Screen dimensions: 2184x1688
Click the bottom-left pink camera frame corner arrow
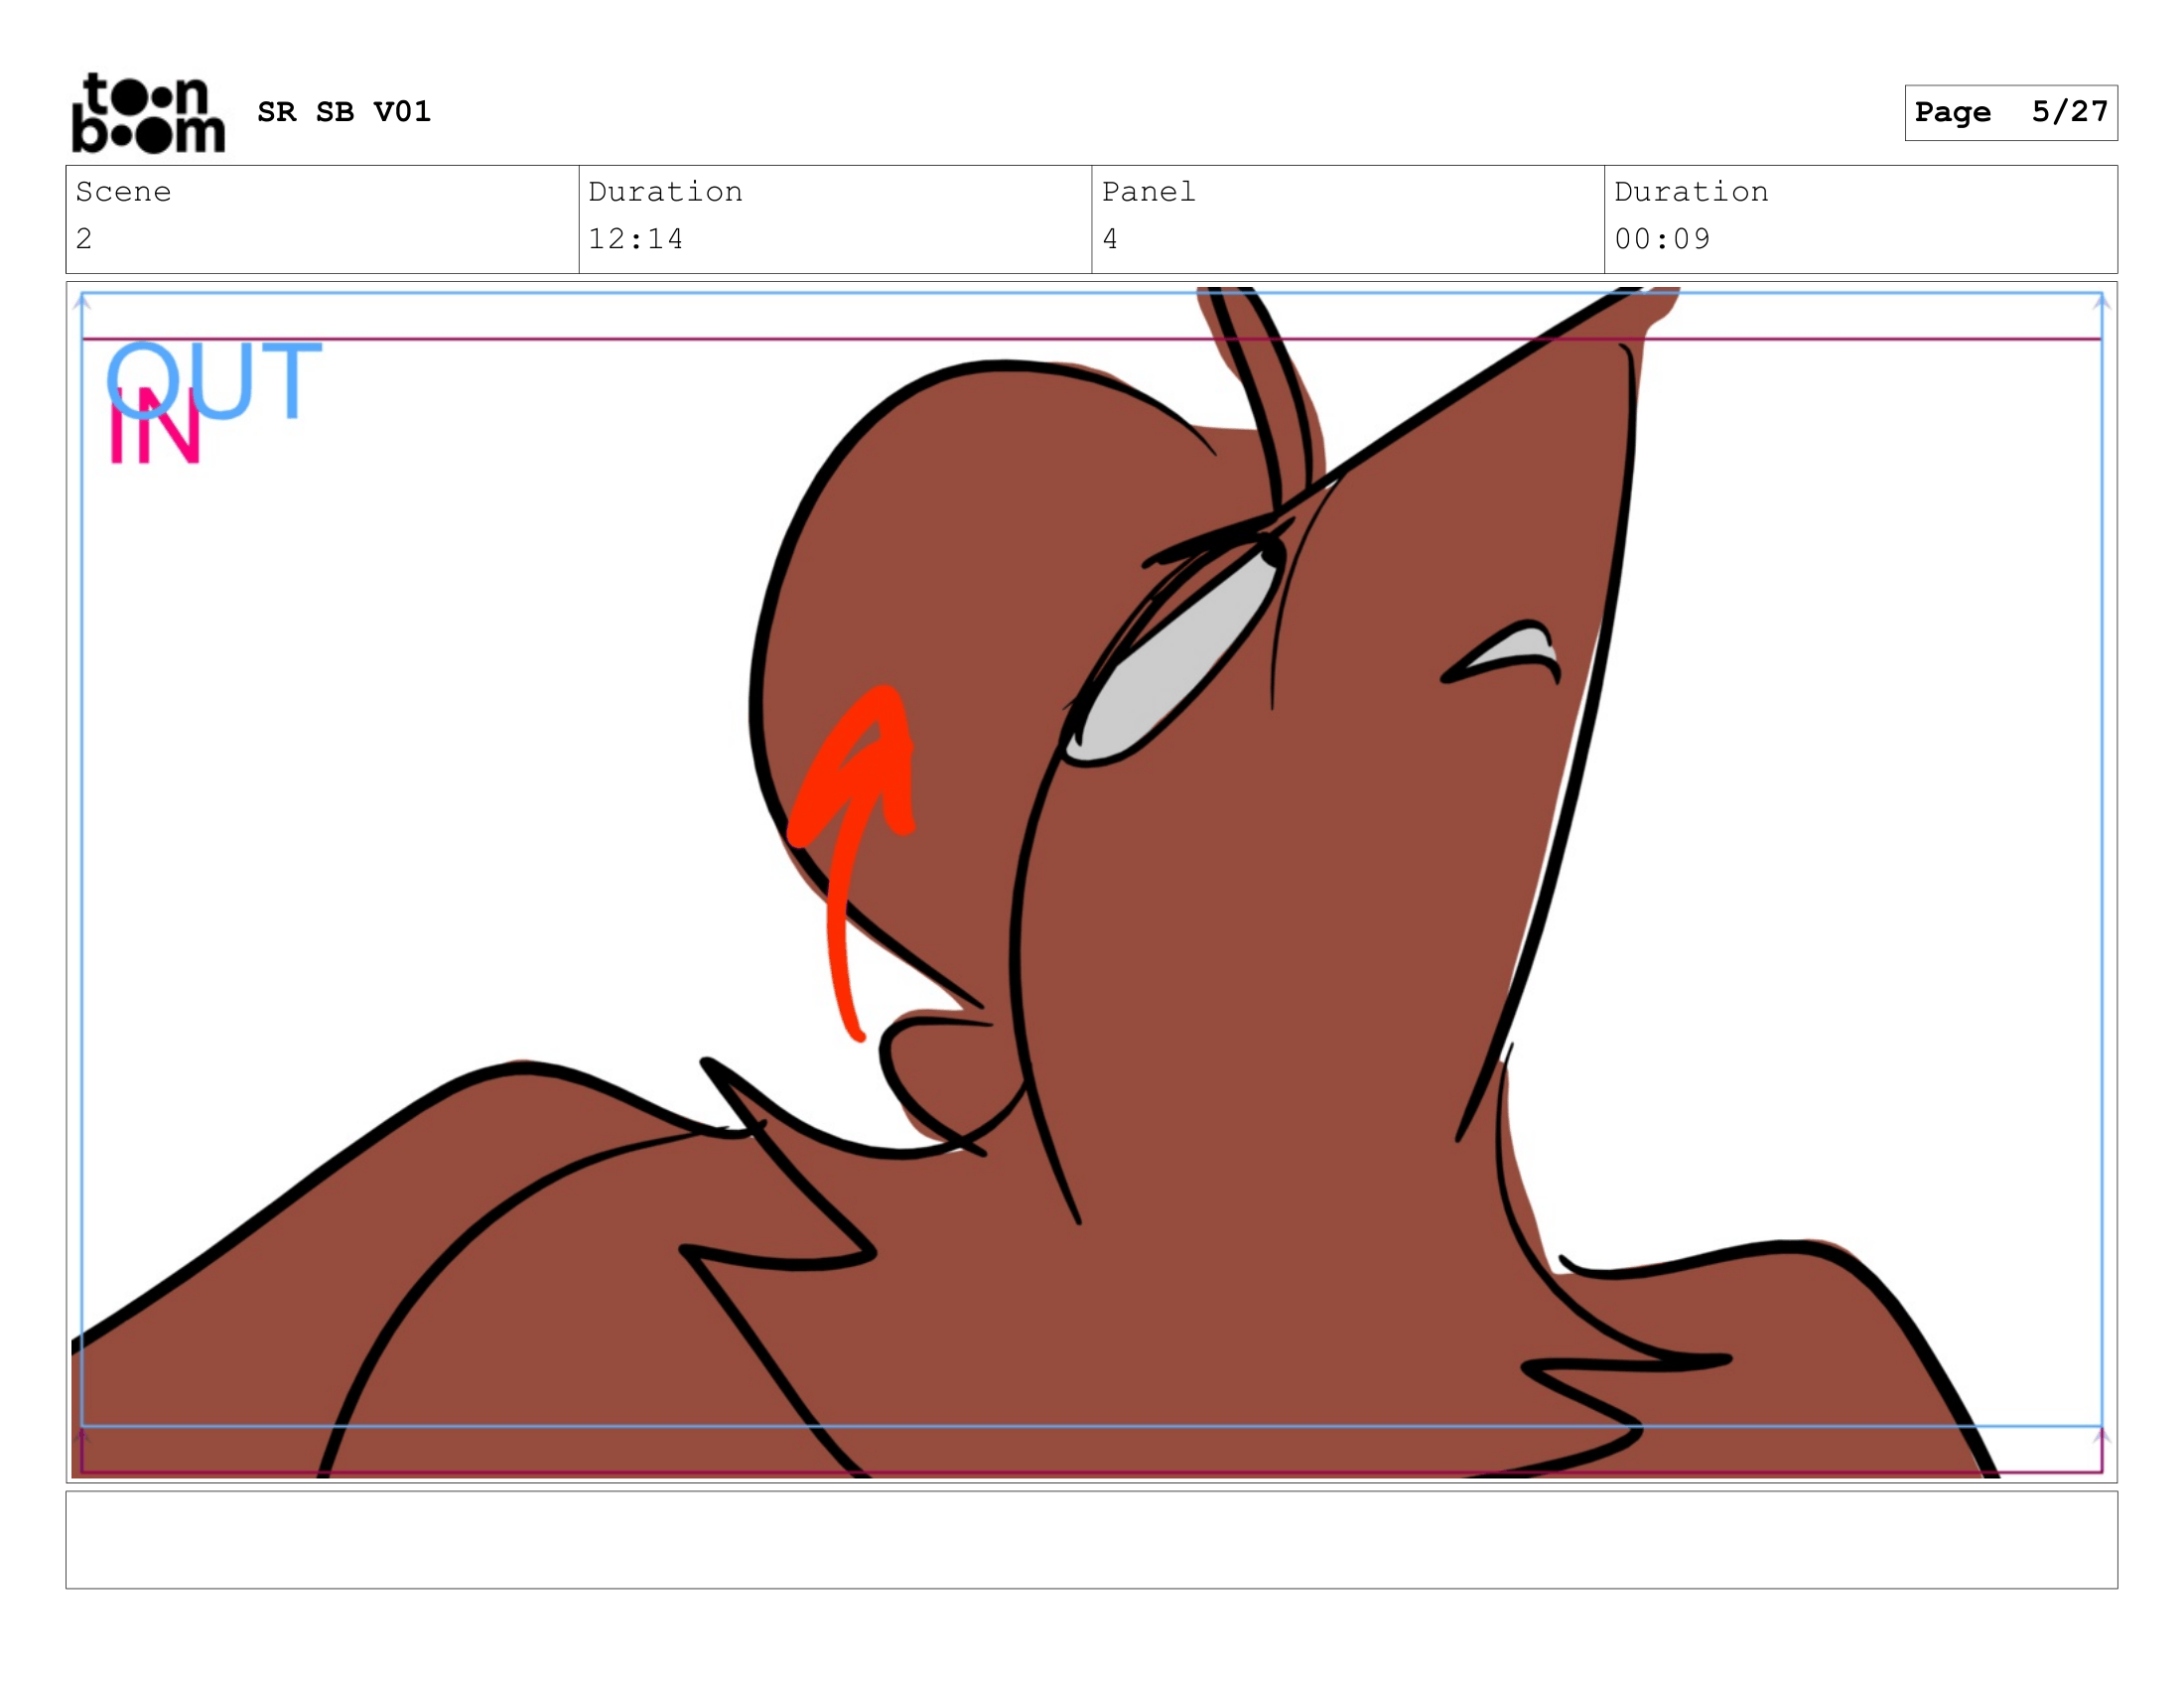pos(83,1436)
